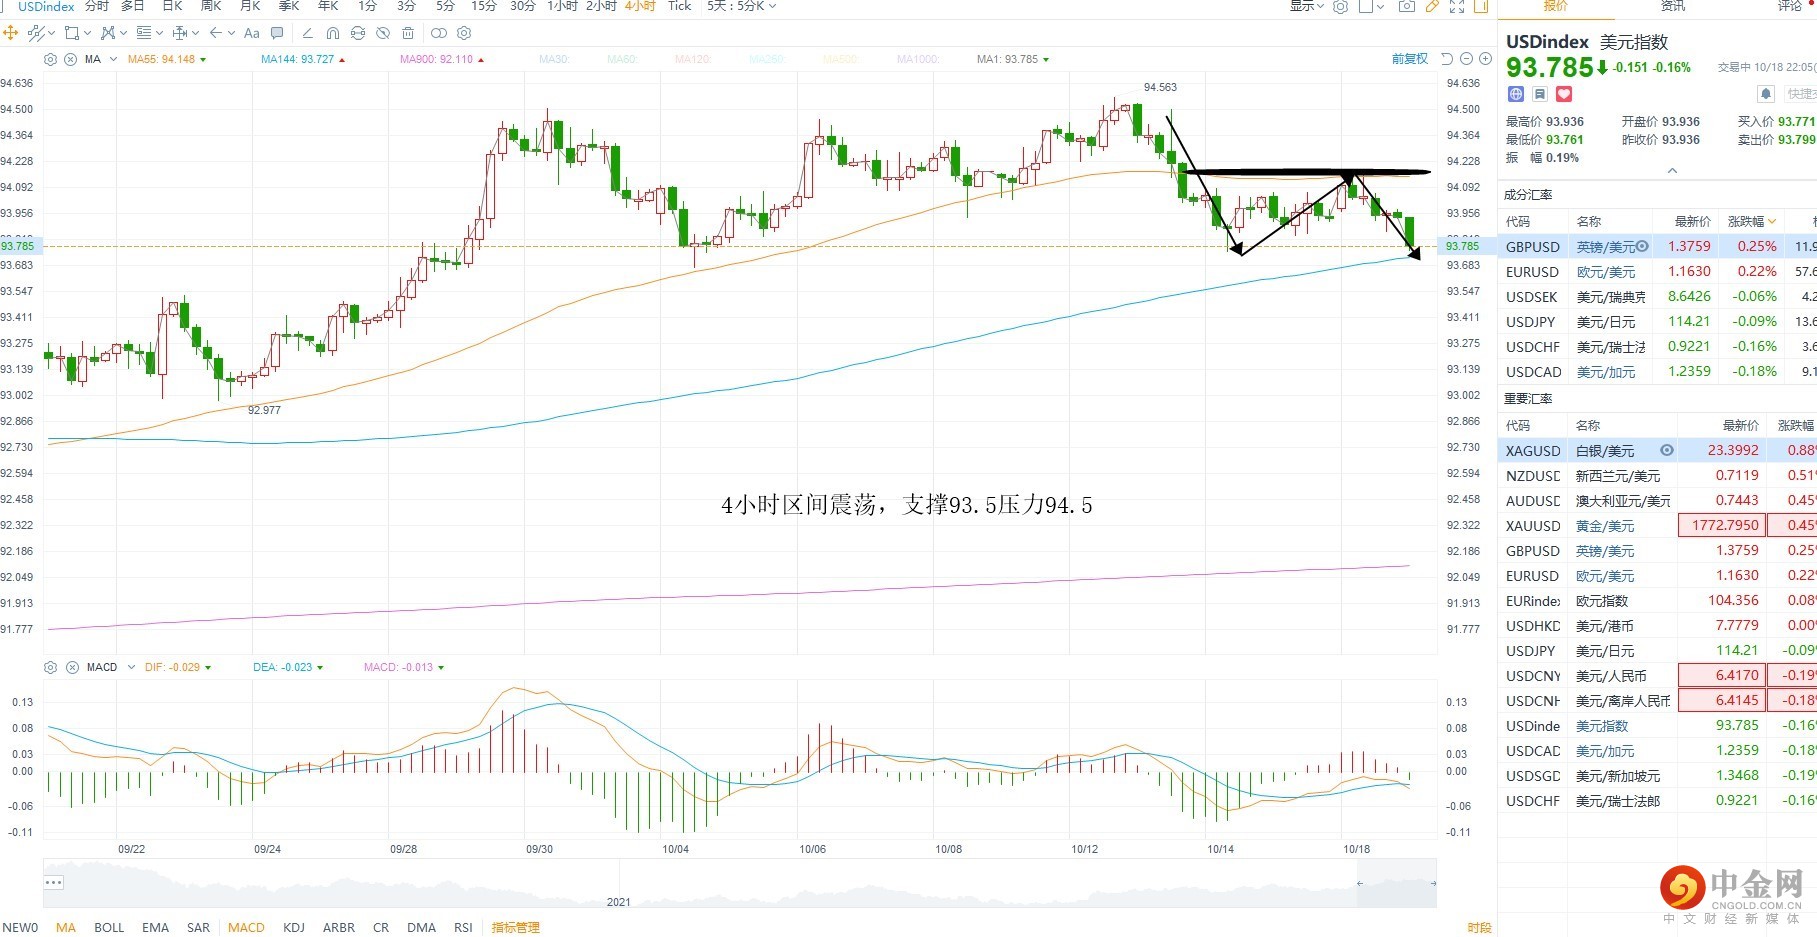This screenshot has width=1817, height=937.
Task: Click the globe icon under USDindex price
Action: pos(1516,94)
